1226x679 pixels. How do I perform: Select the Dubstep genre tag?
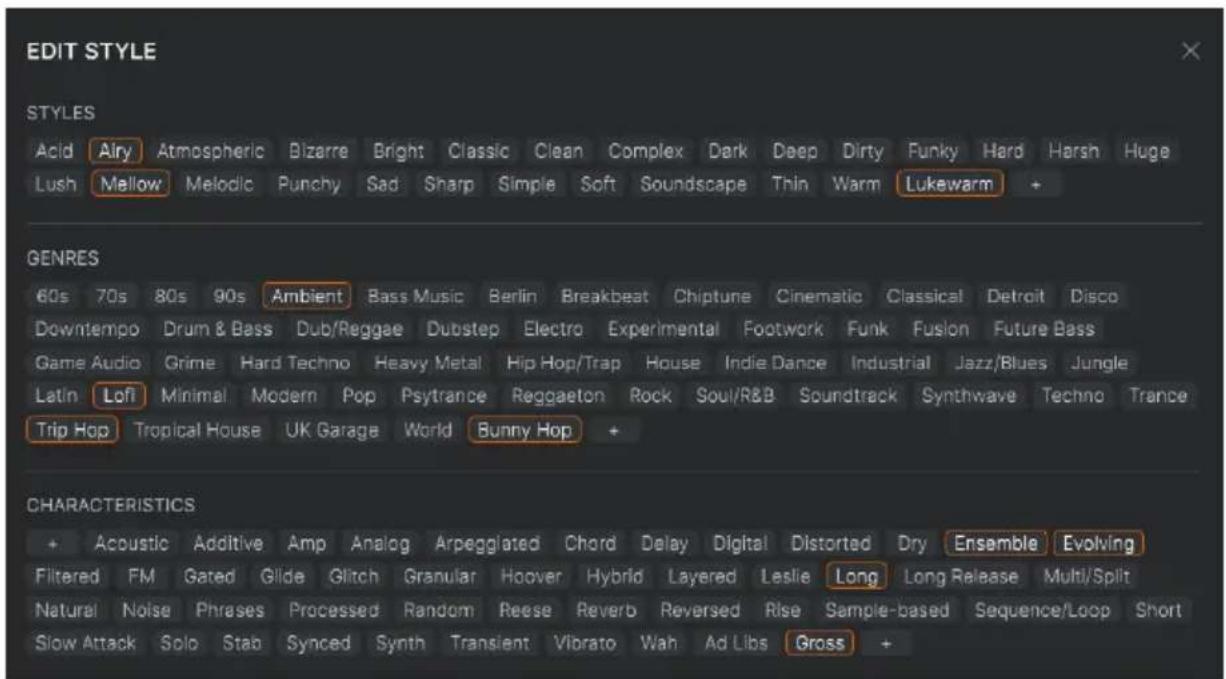point(463,328)
